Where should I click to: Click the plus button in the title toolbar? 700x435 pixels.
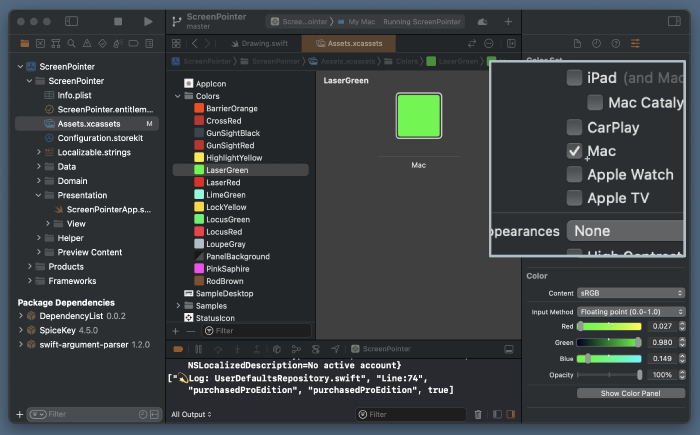pyautogui.click(x=508, y=21)
